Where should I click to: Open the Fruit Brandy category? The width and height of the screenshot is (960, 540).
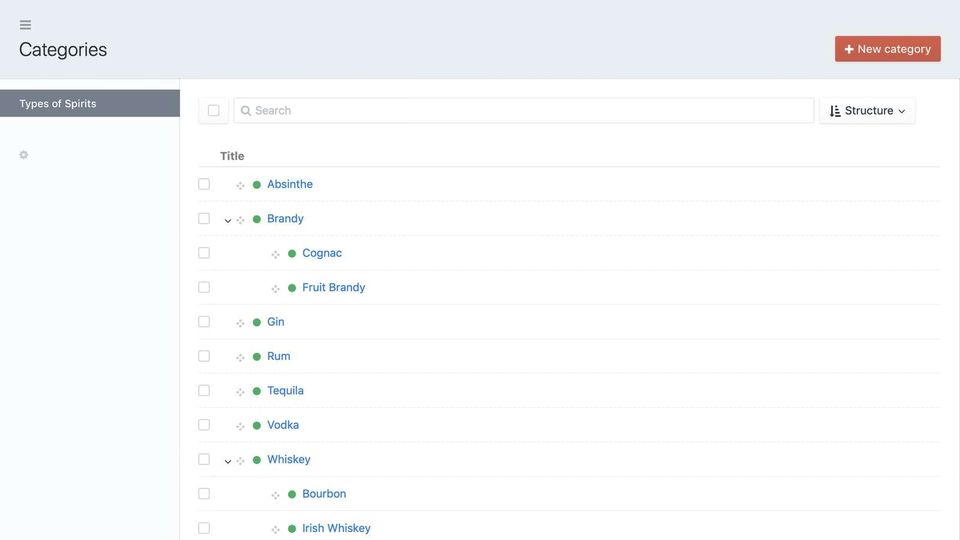pyautogui.click(x=334, y=287)
